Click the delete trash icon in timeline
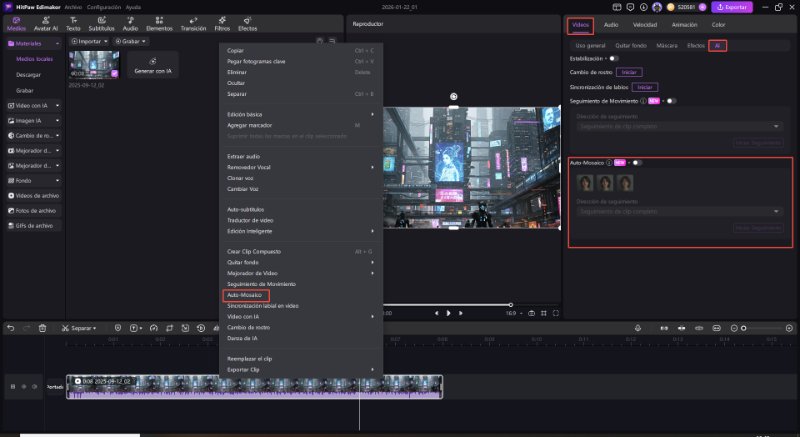The width and height of the screenshot is (800, 437). click(42, 327)
